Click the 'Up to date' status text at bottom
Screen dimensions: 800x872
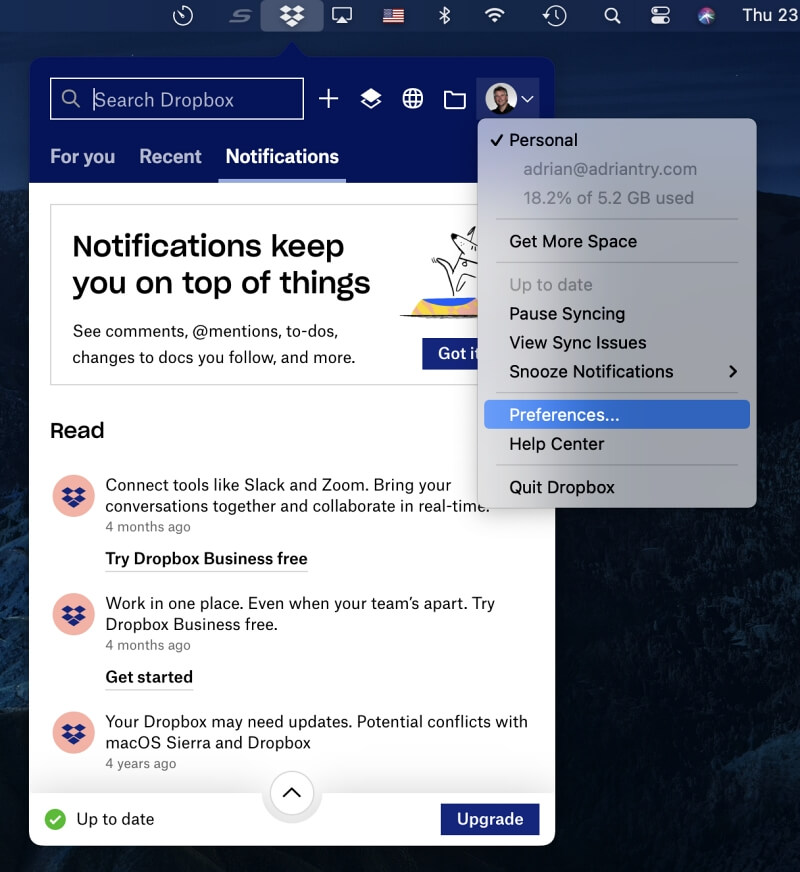[x=115, y=819]
